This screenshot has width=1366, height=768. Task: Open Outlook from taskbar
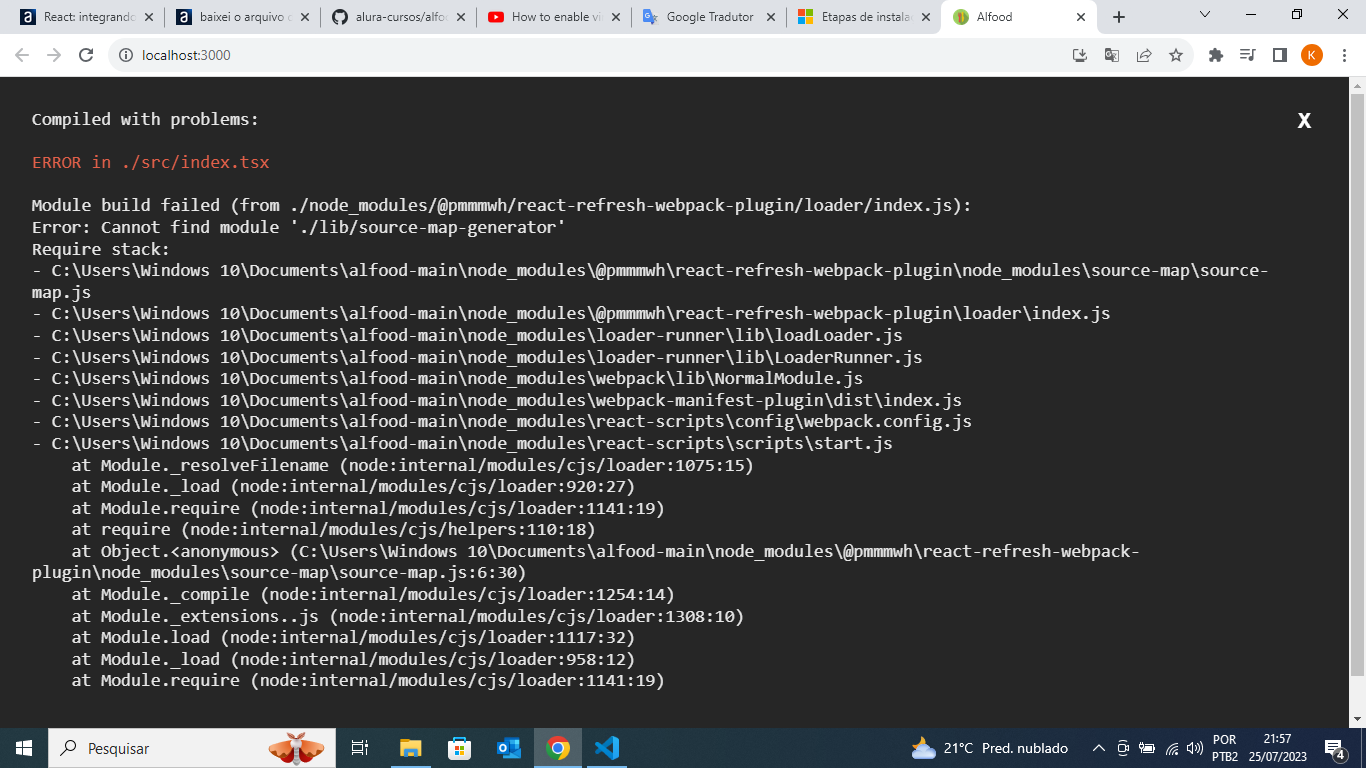[508, 748]
